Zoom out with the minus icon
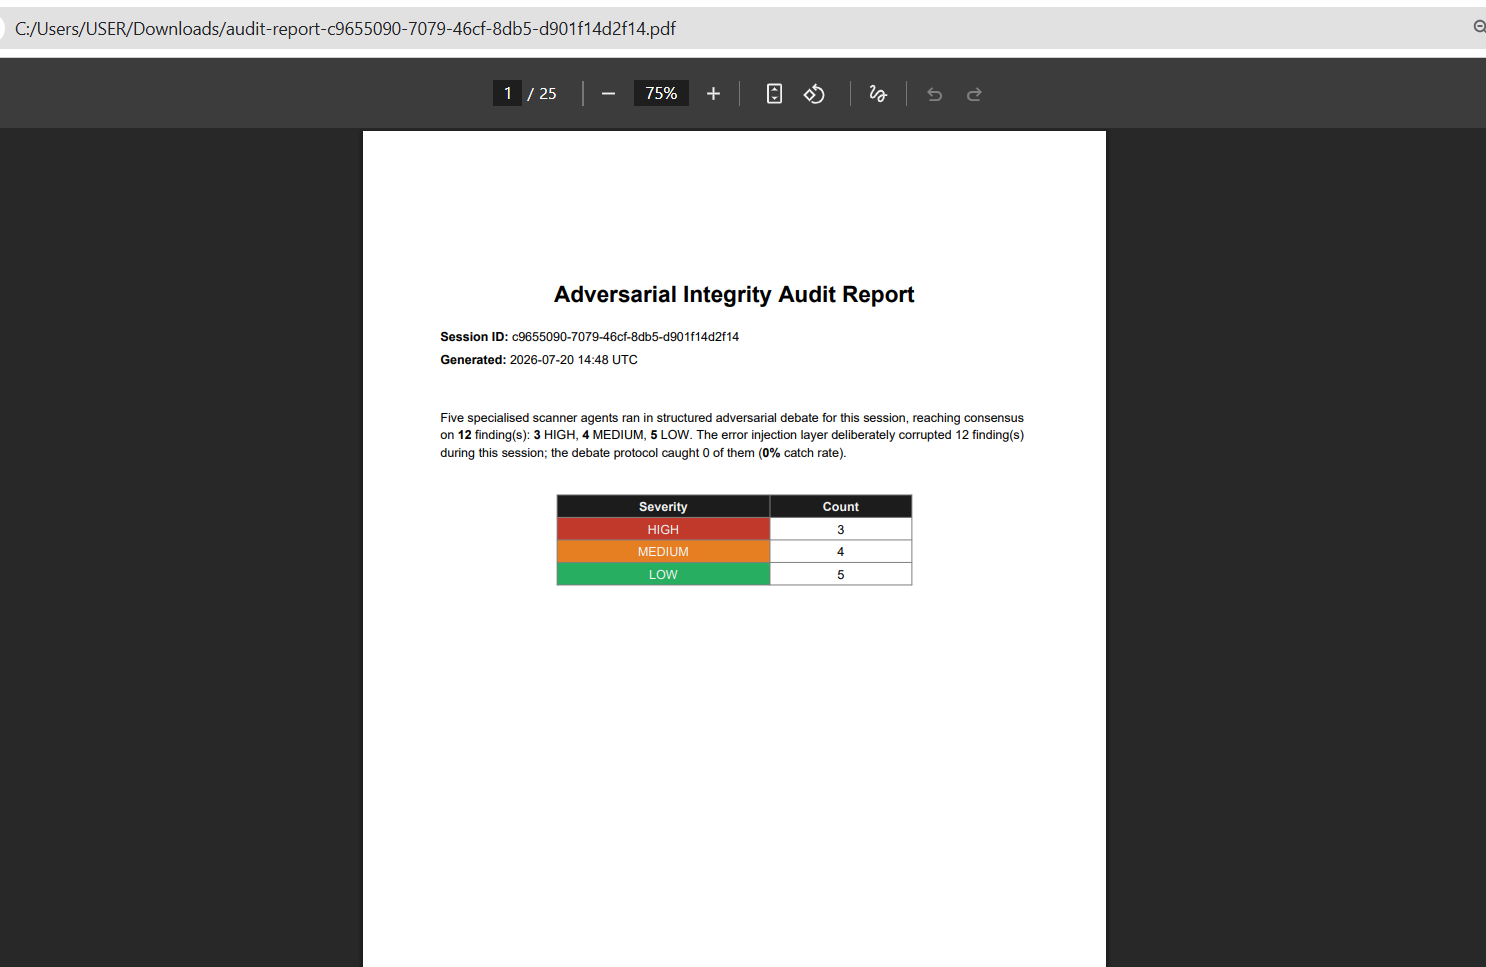Viewport: 1486px width, 967px height. (x=608, y=94)
